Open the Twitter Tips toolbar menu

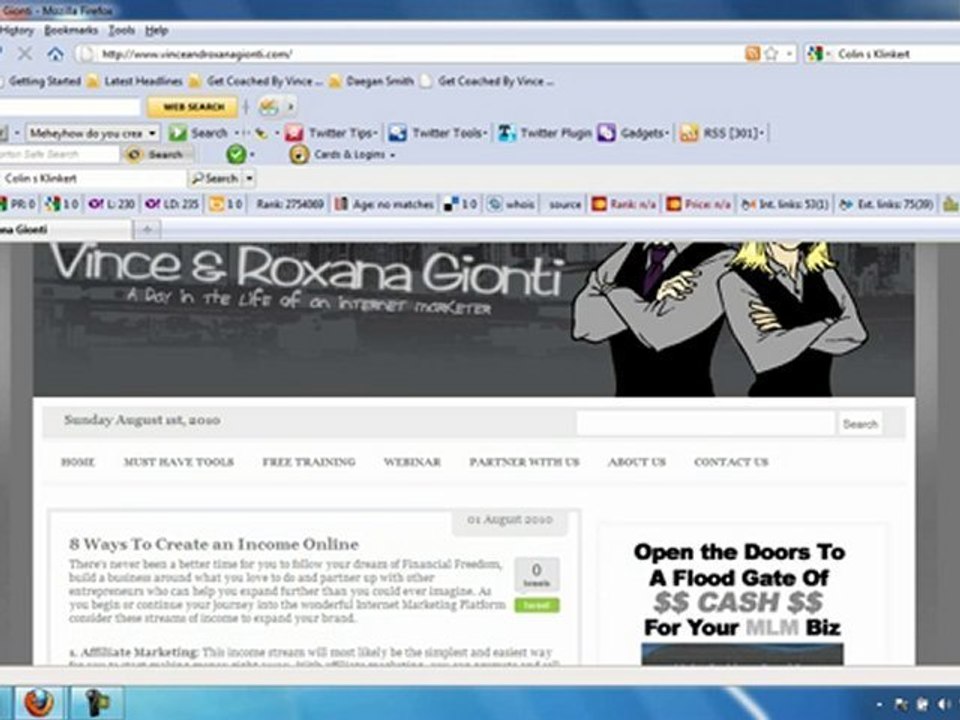(331, 133)
